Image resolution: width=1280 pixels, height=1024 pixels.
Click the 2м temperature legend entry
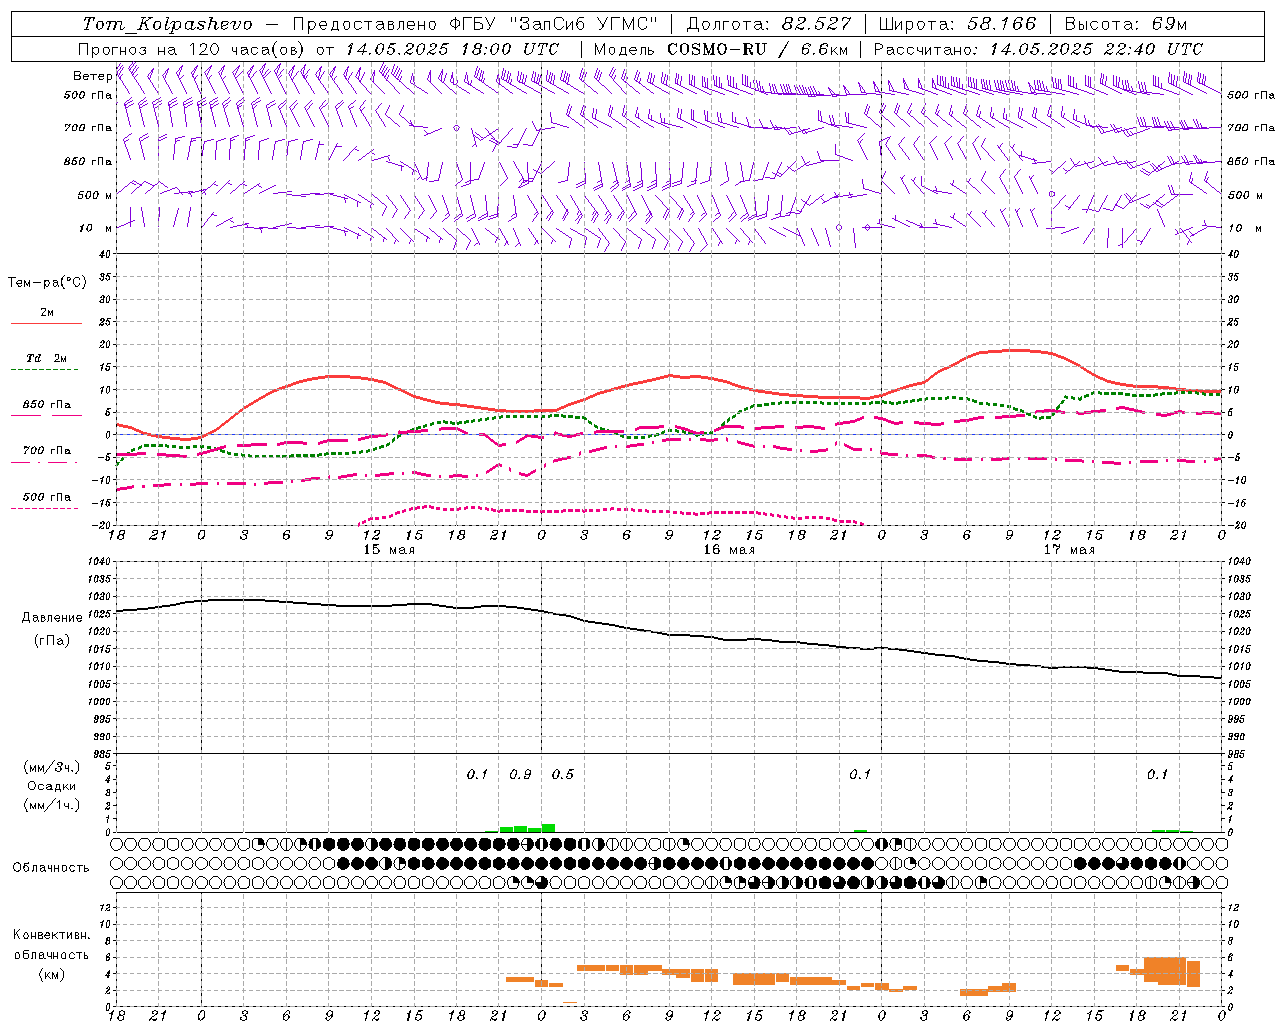pyautogui.click(x=47, y=313)
